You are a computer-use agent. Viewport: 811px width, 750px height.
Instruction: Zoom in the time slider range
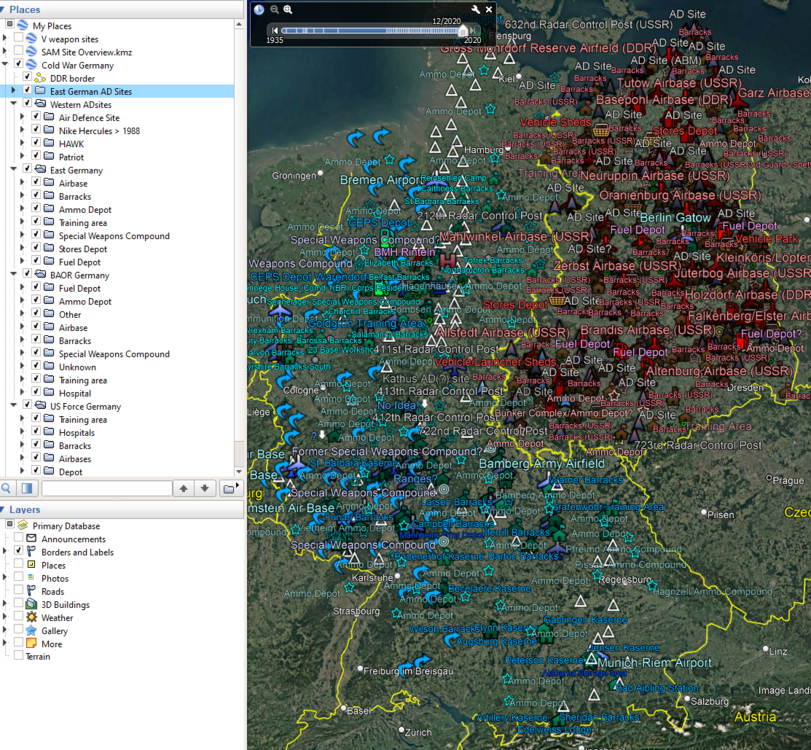[x=288, y=10]
